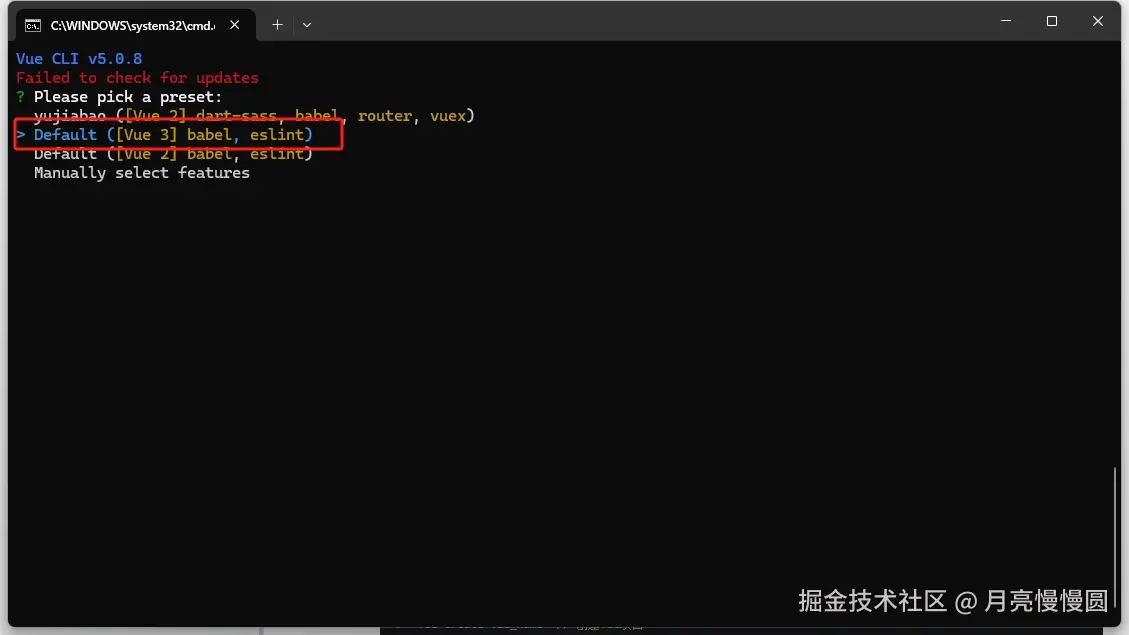Choose Manually select features option
The image size is (1129, 635).
tap(142, 173)
